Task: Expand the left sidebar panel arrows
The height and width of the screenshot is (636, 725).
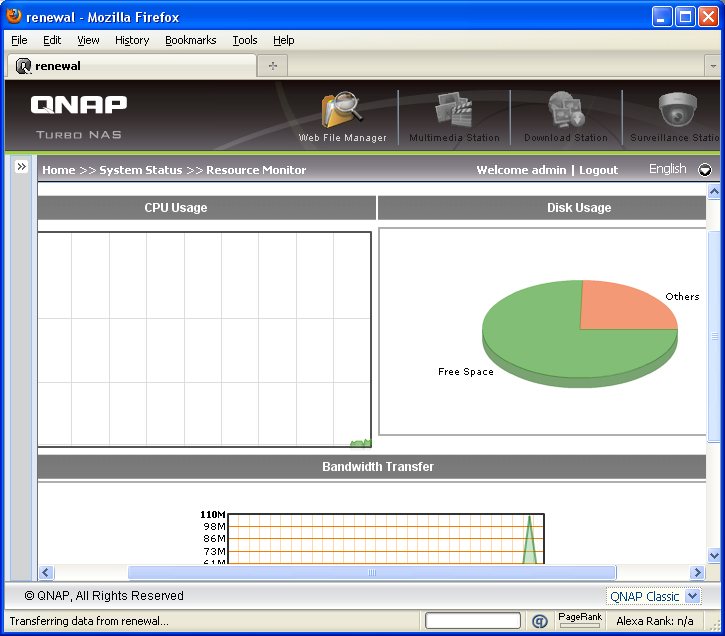Action: point(21,167)
